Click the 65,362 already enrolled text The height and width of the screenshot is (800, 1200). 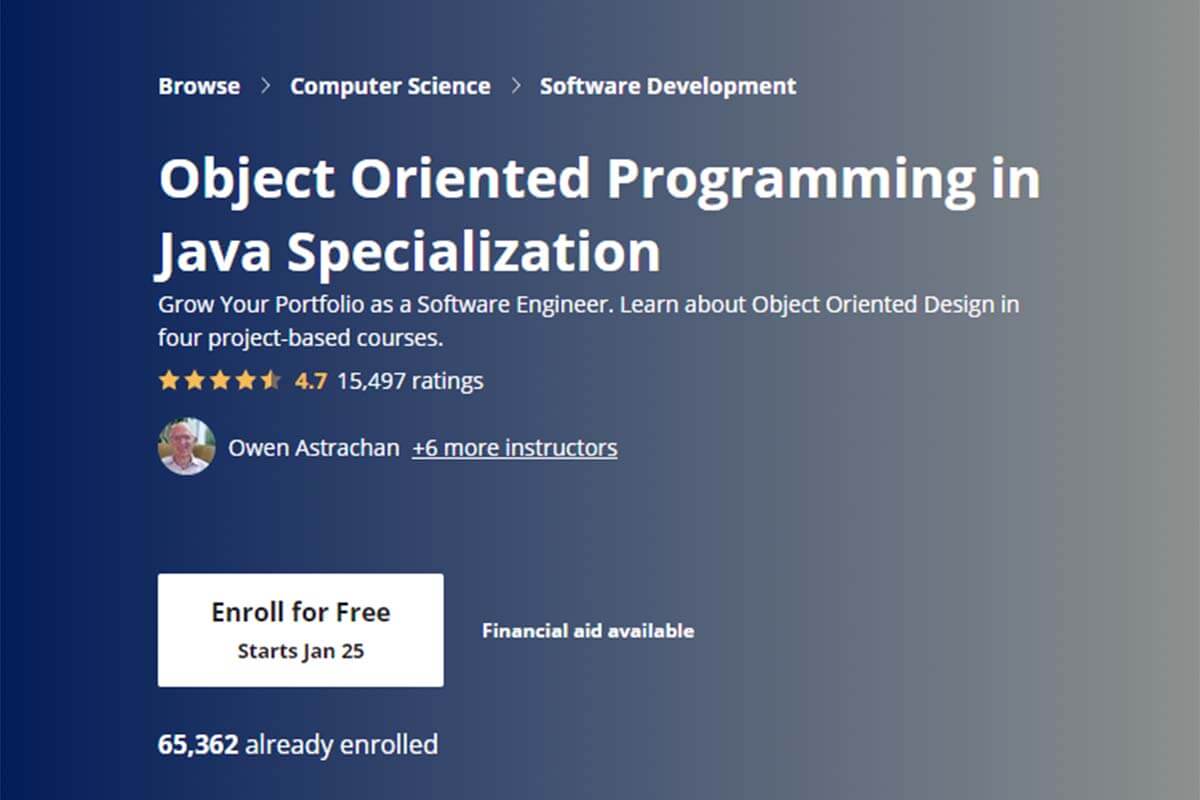[x=299, y=744]
